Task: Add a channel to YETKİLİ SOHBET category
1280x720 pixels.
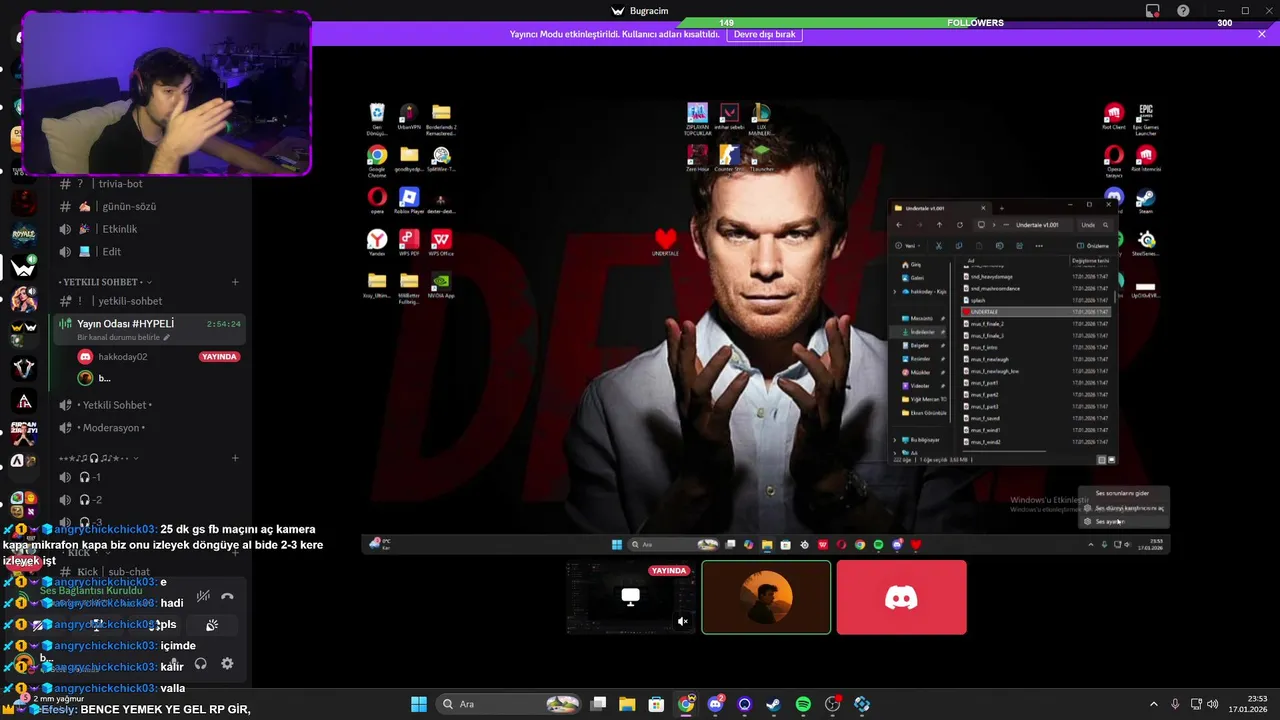Action: tap(235, 282)
